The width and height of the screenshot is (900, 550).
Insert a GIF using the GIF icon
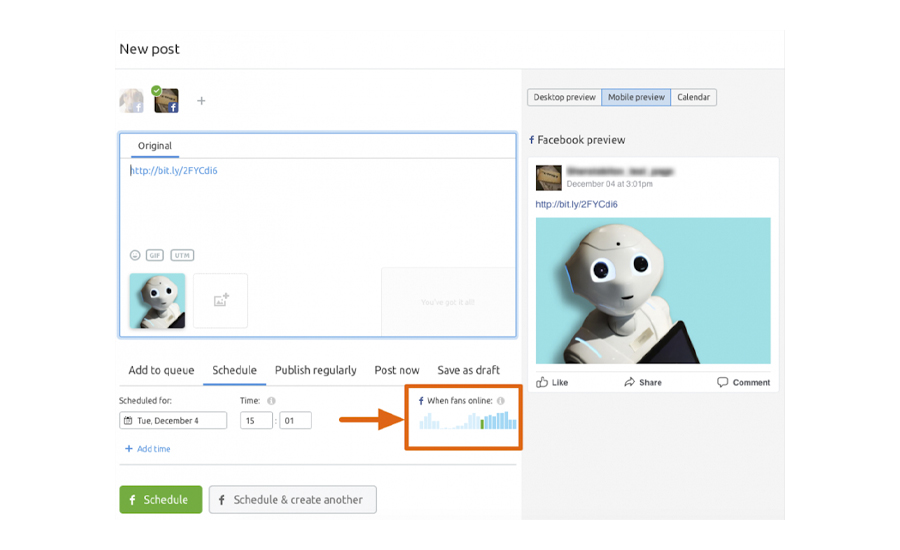[x=155, y=255]
